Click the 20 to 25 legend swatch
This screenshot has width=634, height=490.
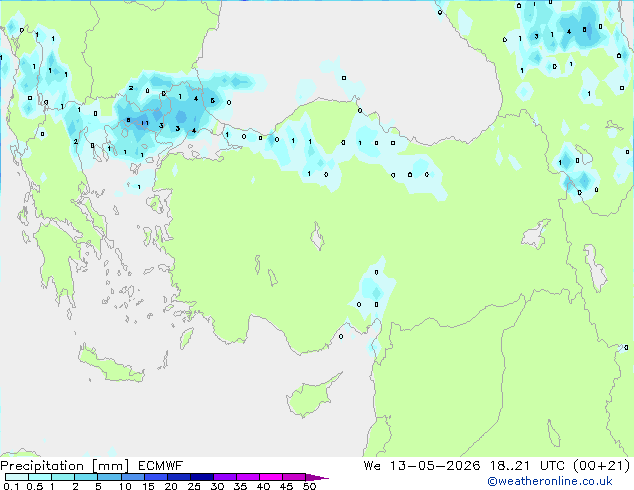179,477
